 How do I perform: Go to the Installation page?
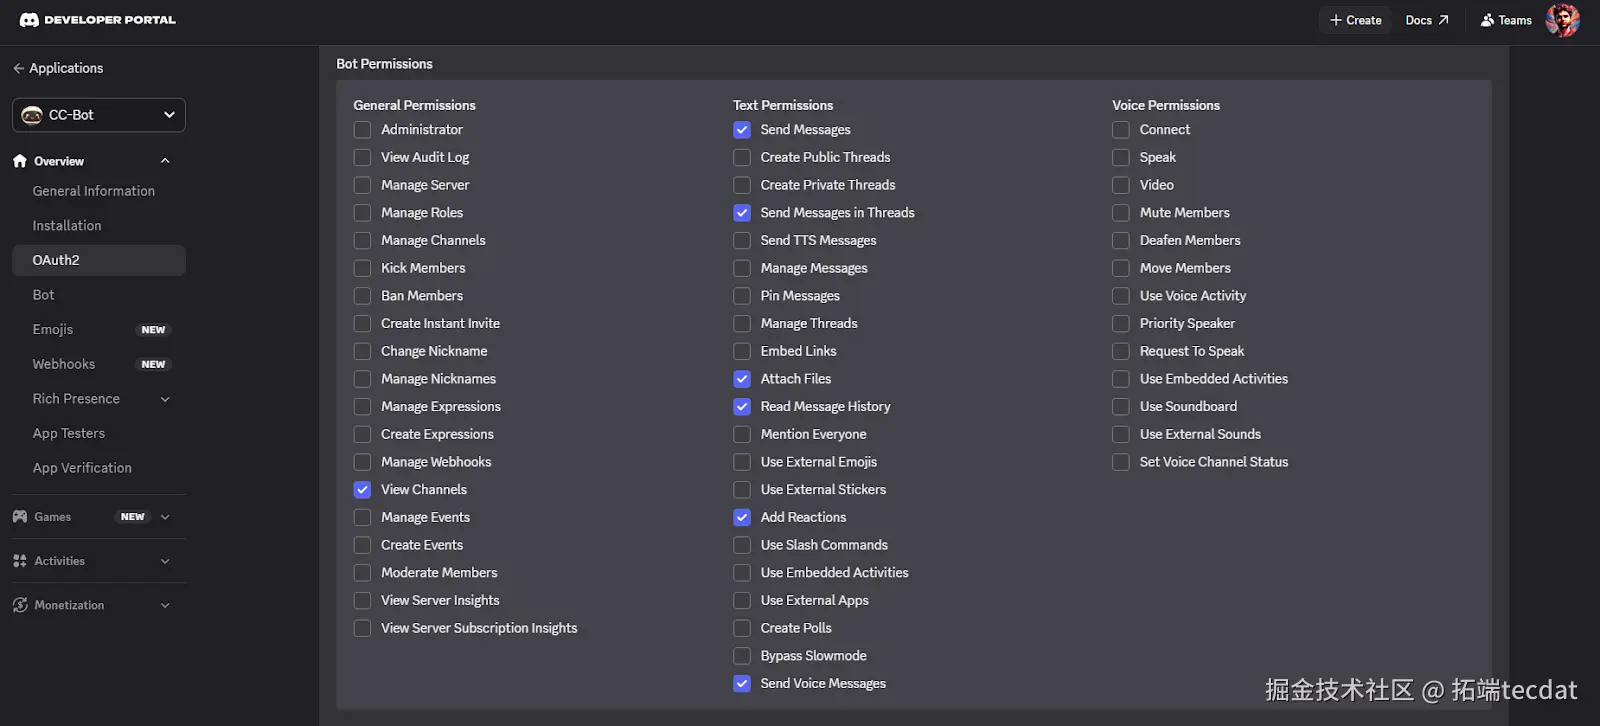[67, 226]
